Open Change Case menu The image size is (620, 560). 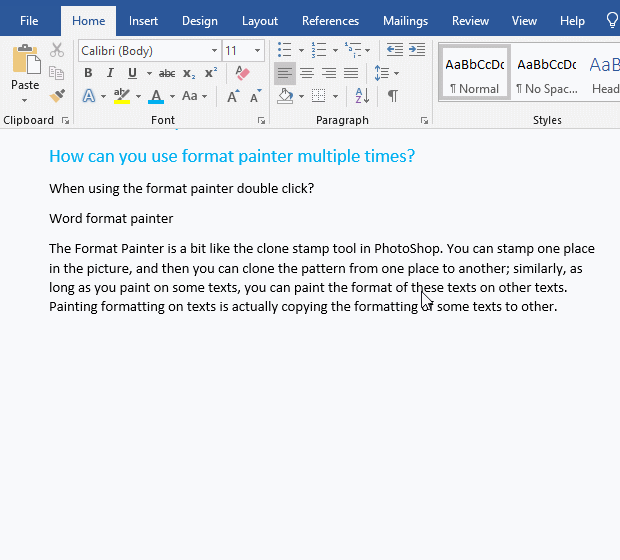(x=190, y=96)
